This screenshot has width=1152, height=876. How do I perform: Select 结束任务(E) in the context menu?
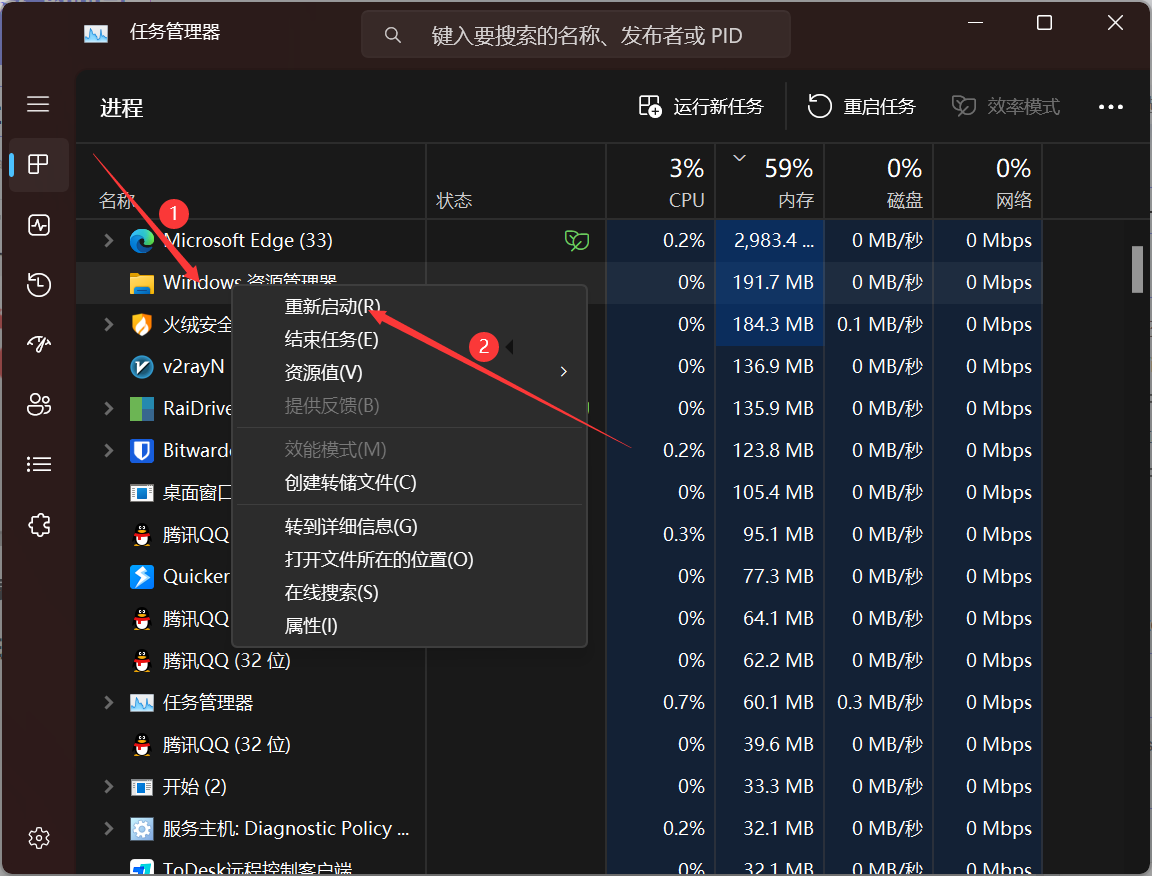tap(331, 340)
